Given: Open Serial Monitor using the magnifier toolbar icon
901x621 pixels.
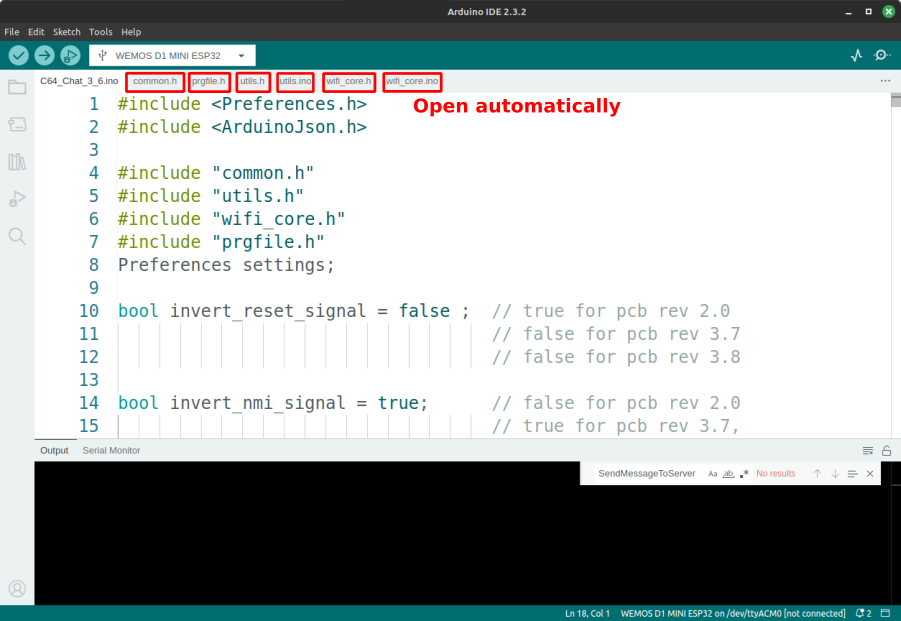Looking at the screenshot, I should pos(882,55).
